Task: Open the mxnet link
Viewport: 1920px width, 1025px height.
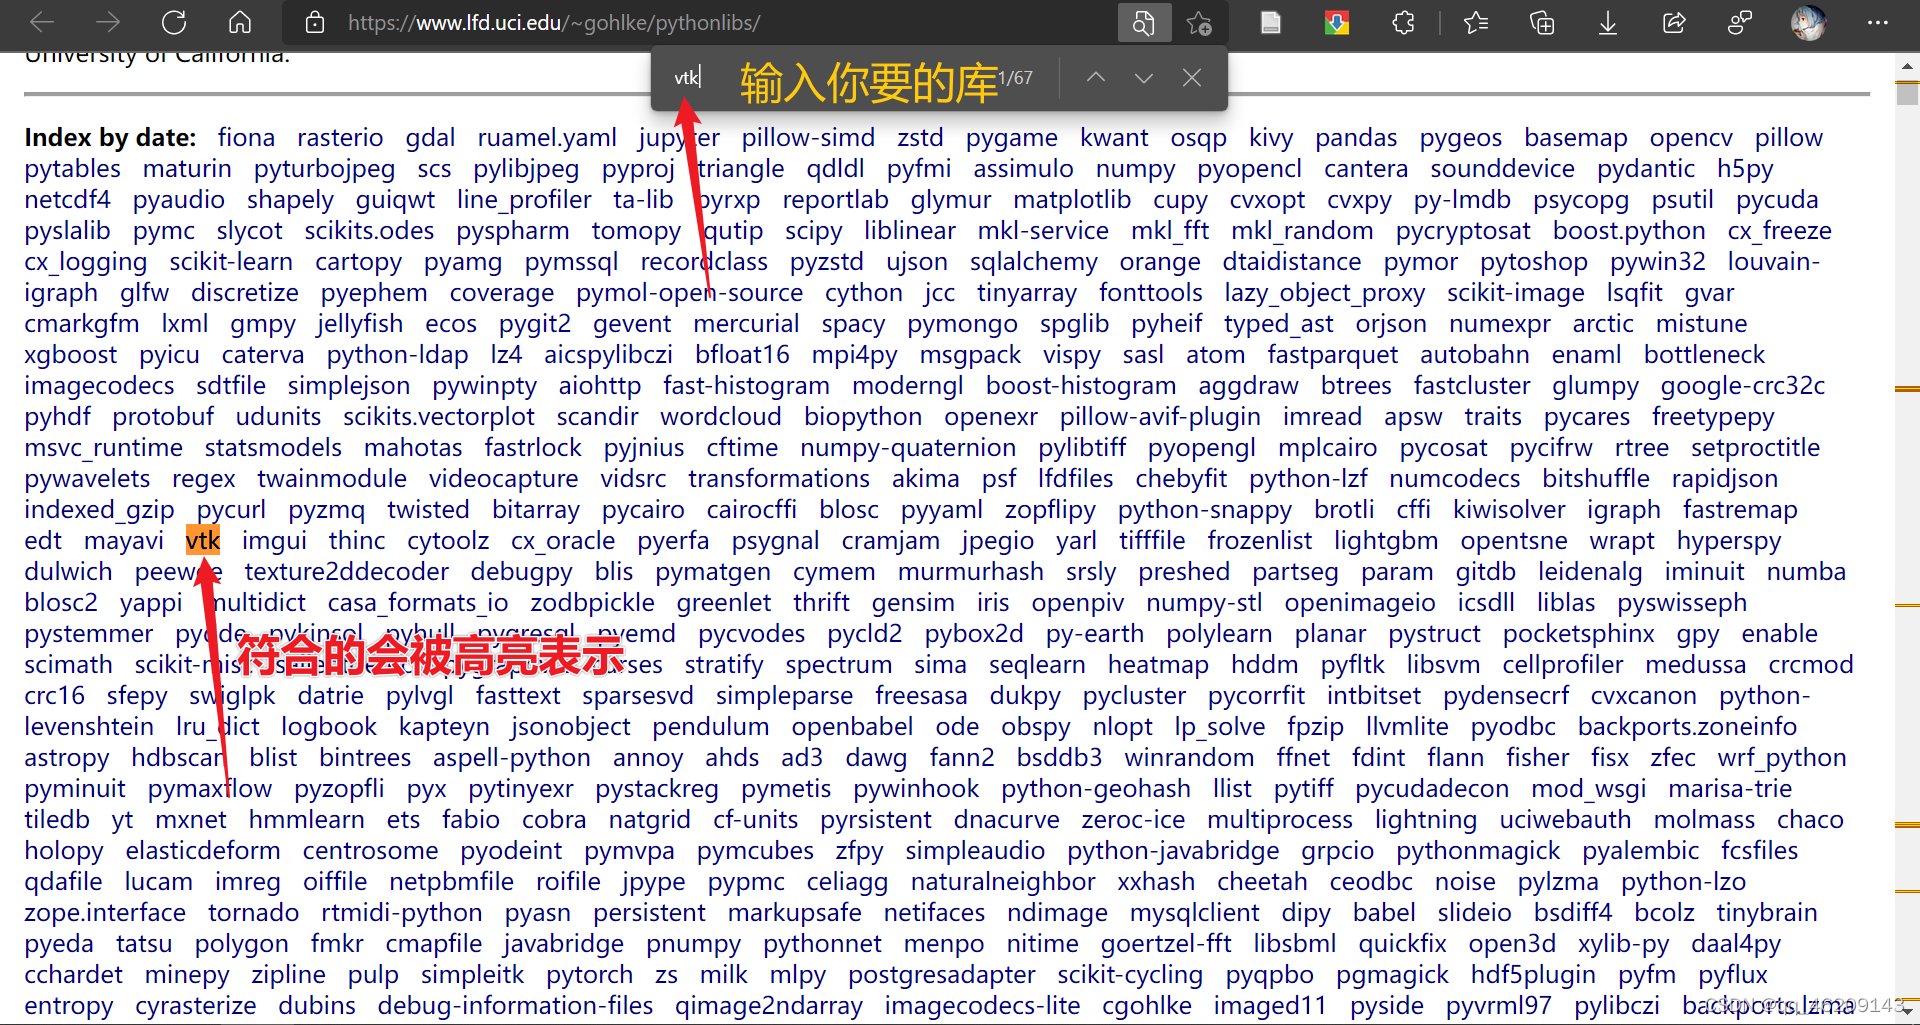Action: click(x=191, y=820)
